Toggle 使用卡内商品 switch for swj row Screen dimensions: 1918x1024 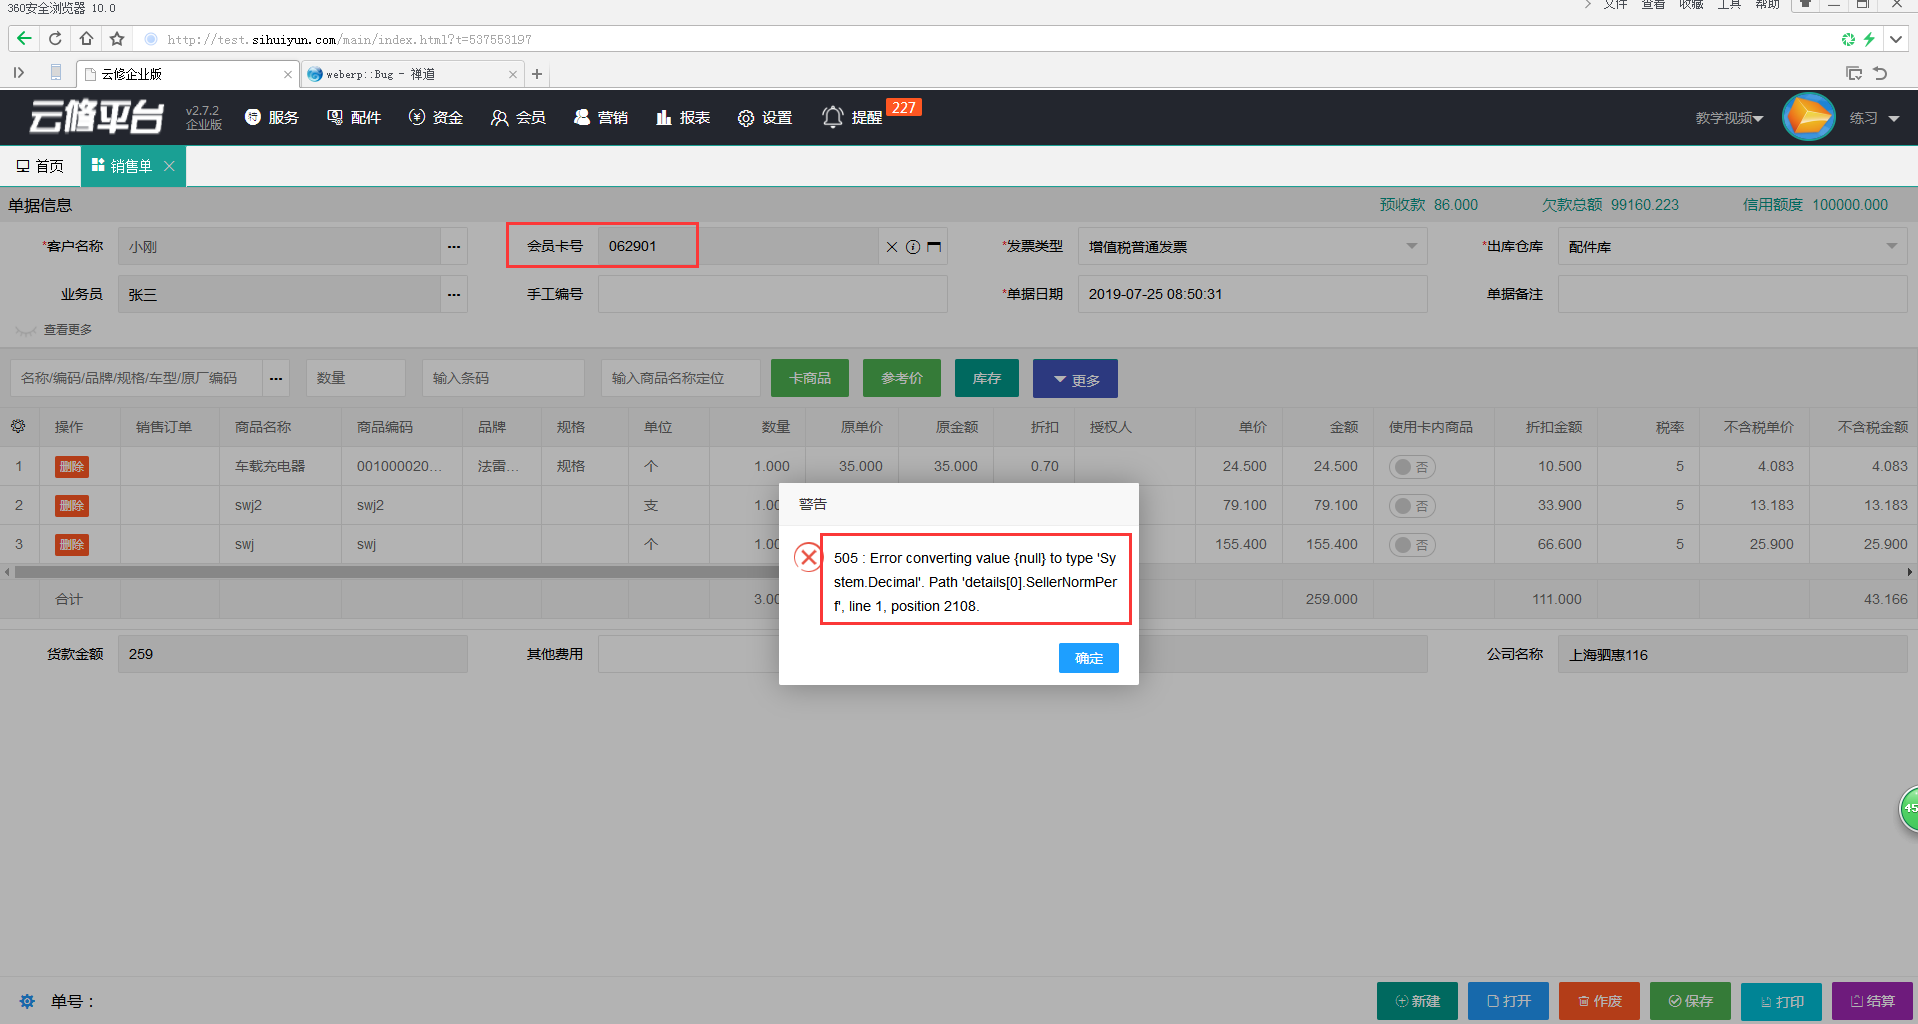(x=1411, y=545)
